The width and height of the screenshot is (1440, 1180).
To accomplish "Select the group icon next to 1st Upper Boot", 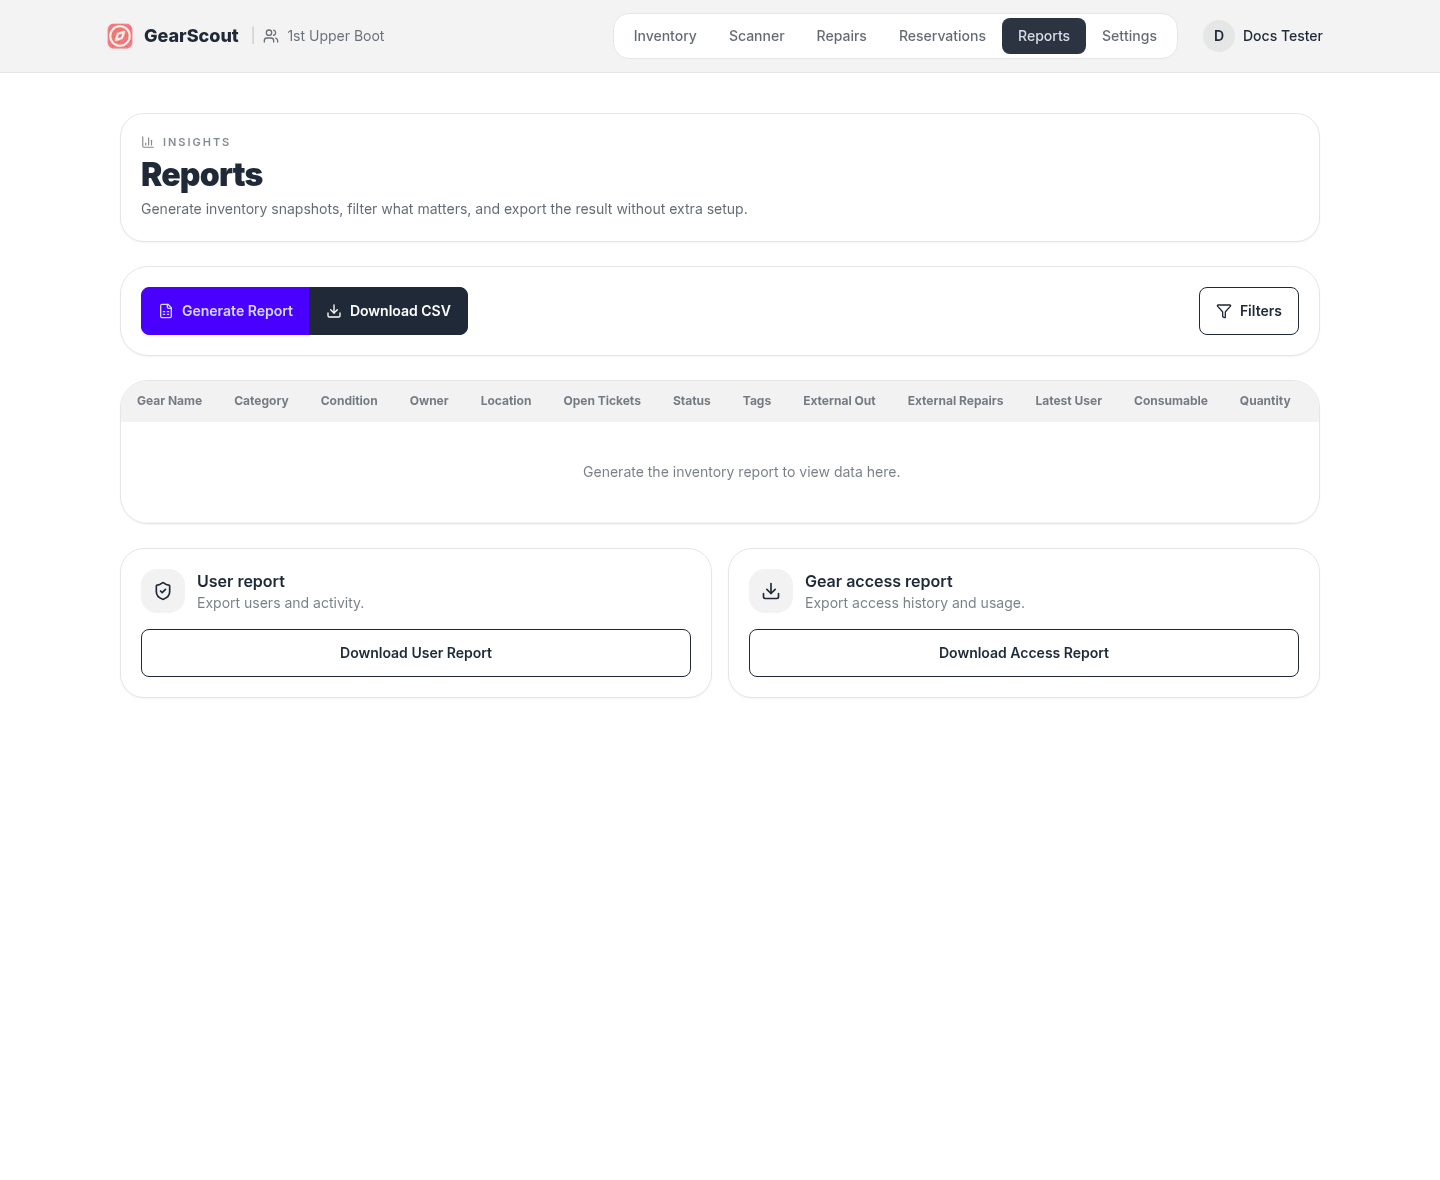I will click(x=270, y=36).
